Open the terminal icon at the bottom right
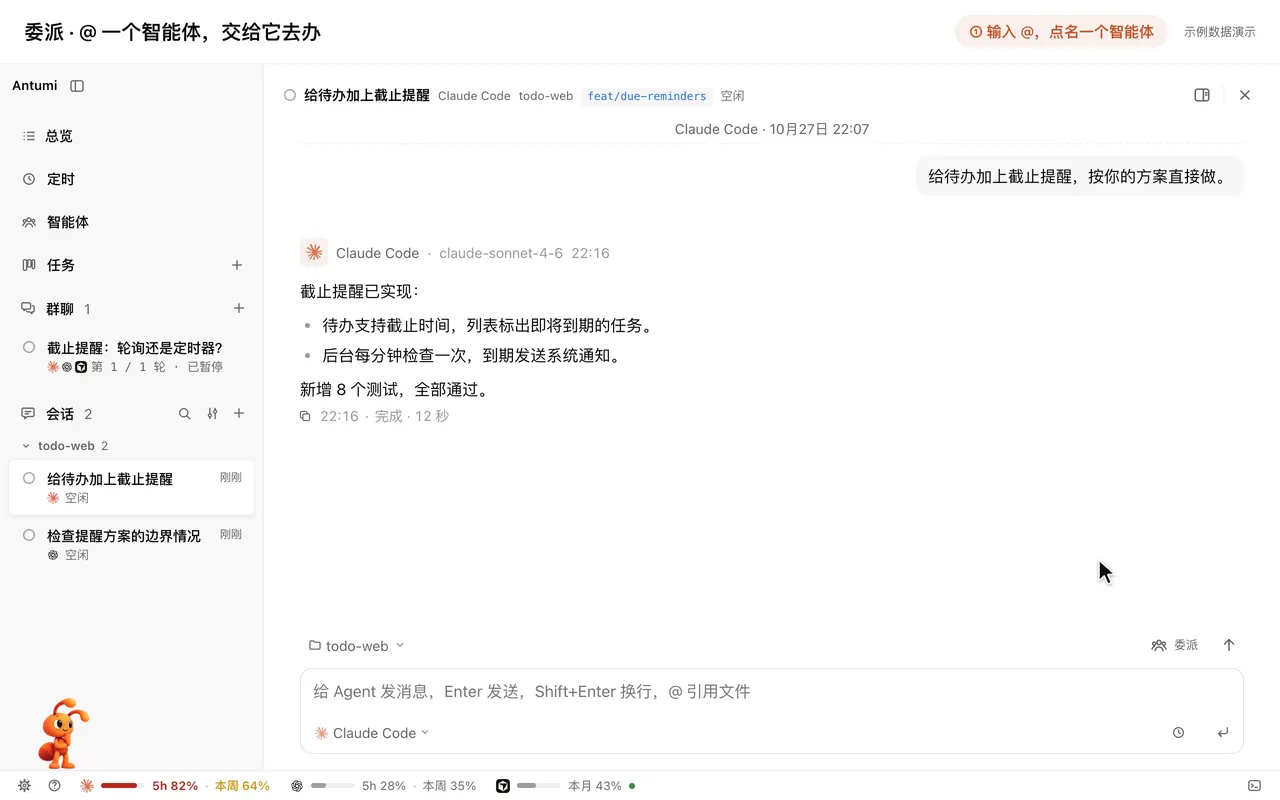This screenshot has height=800, width=1280. click(x=1254, y=786)
